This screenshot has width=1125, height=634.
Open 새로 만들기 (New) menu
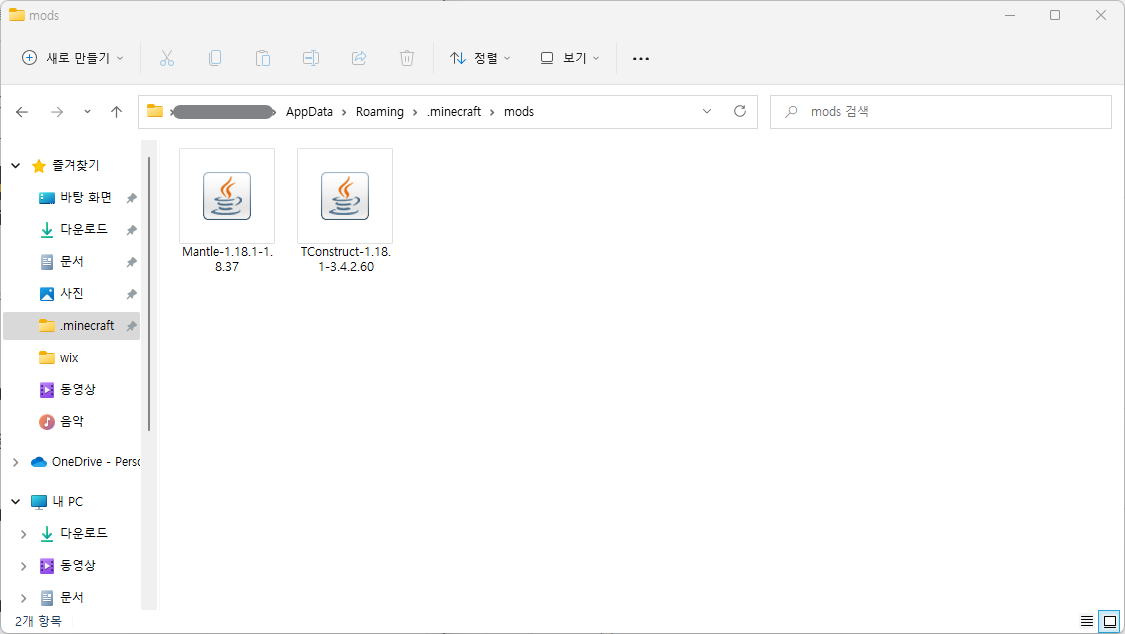click(x=72, y=58)
